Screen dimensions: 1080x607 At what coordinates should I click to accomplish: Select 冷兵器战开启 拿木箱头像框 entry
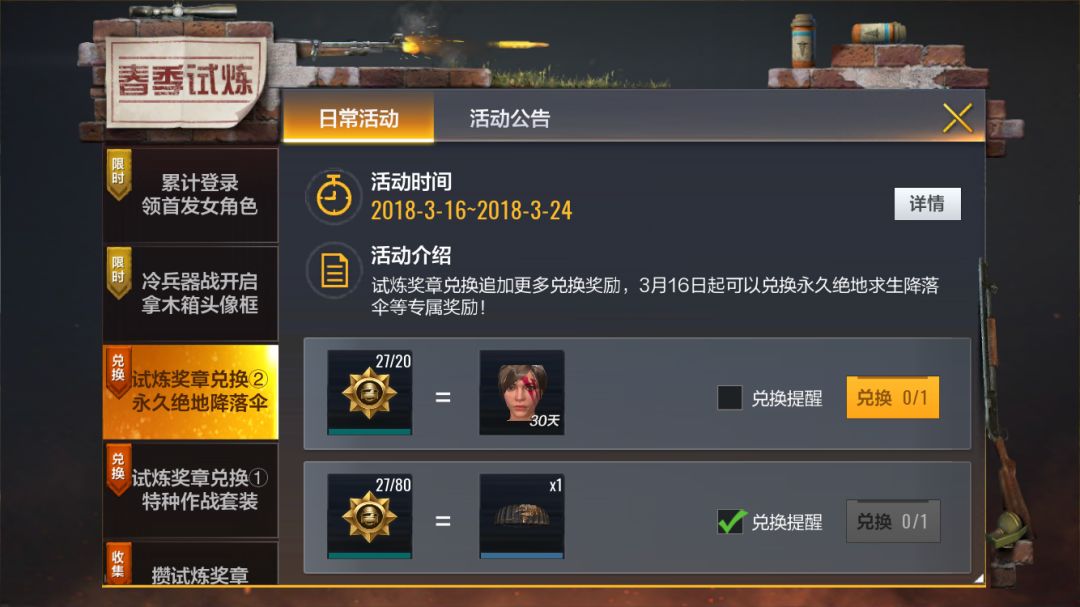click(191, 294)
